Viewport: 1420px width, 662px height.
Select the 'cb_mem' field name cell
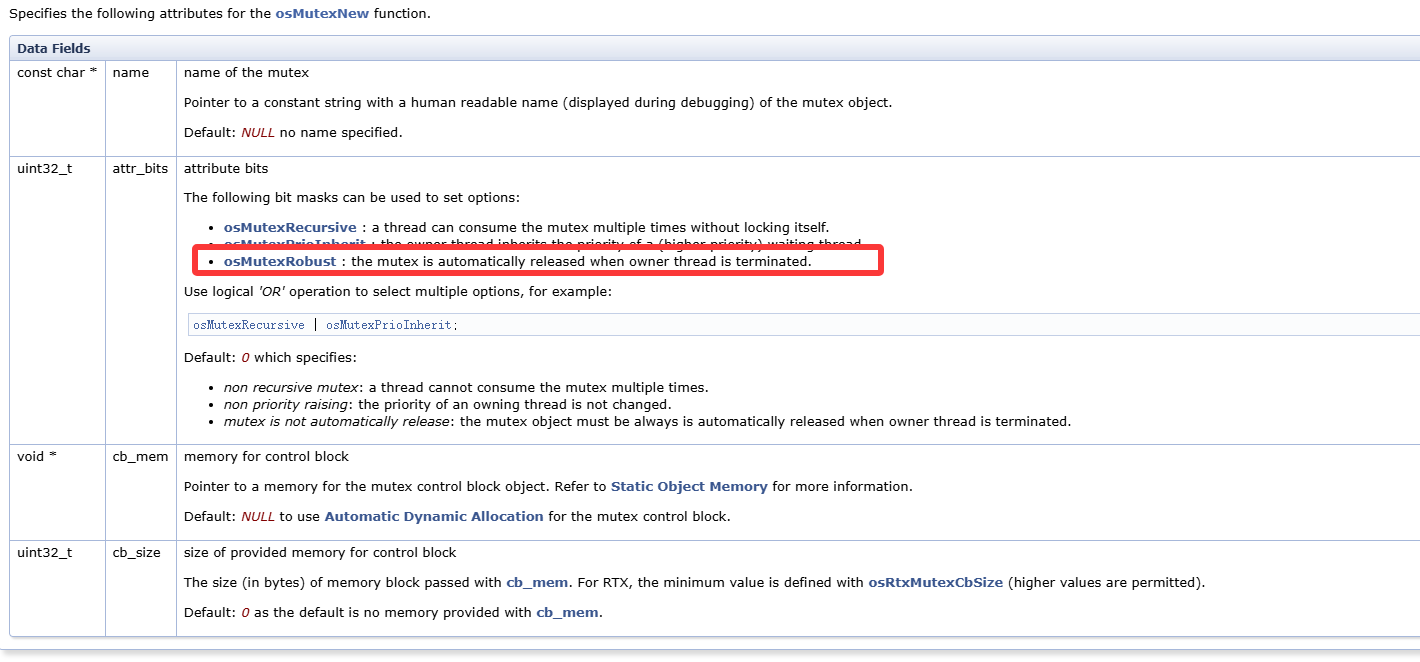pyautogui.click(x=135, y=456)
